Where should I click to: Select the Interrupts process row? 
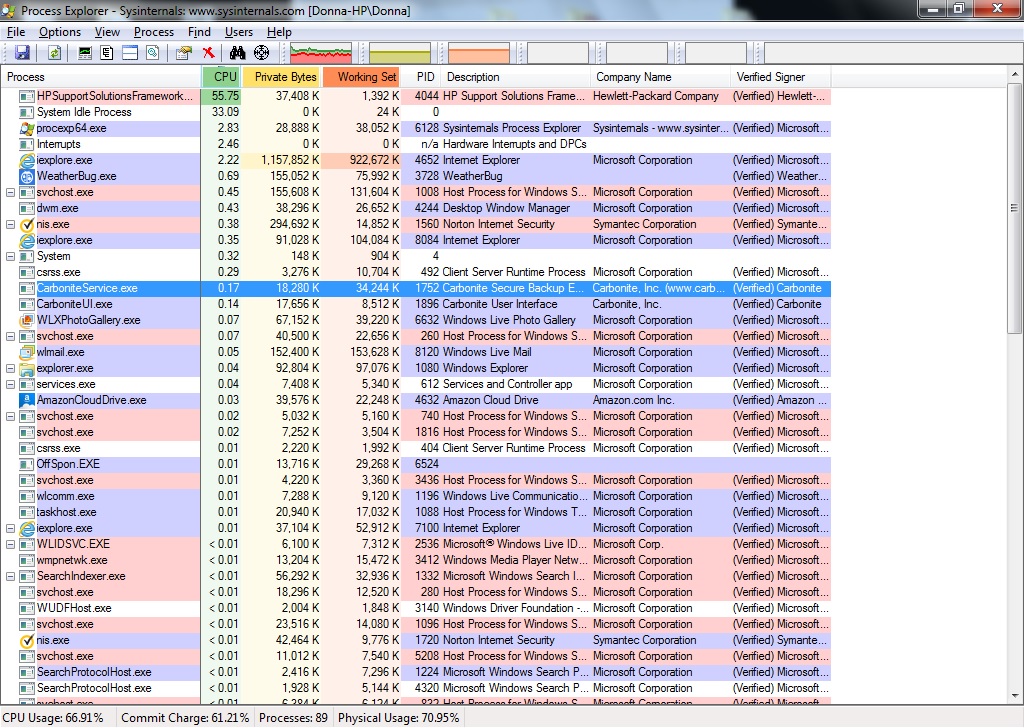point(415,144)
